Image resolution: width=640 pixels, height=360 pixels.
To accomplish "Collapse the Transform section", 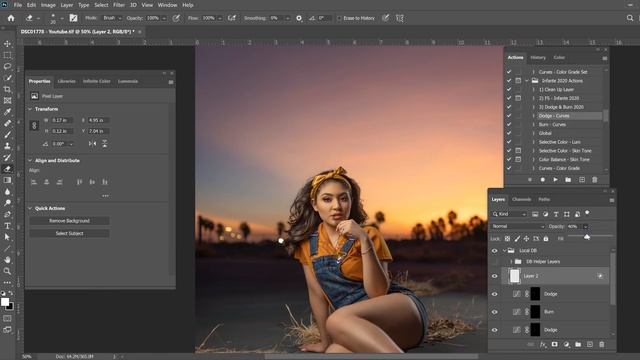I will click(30, 109).
